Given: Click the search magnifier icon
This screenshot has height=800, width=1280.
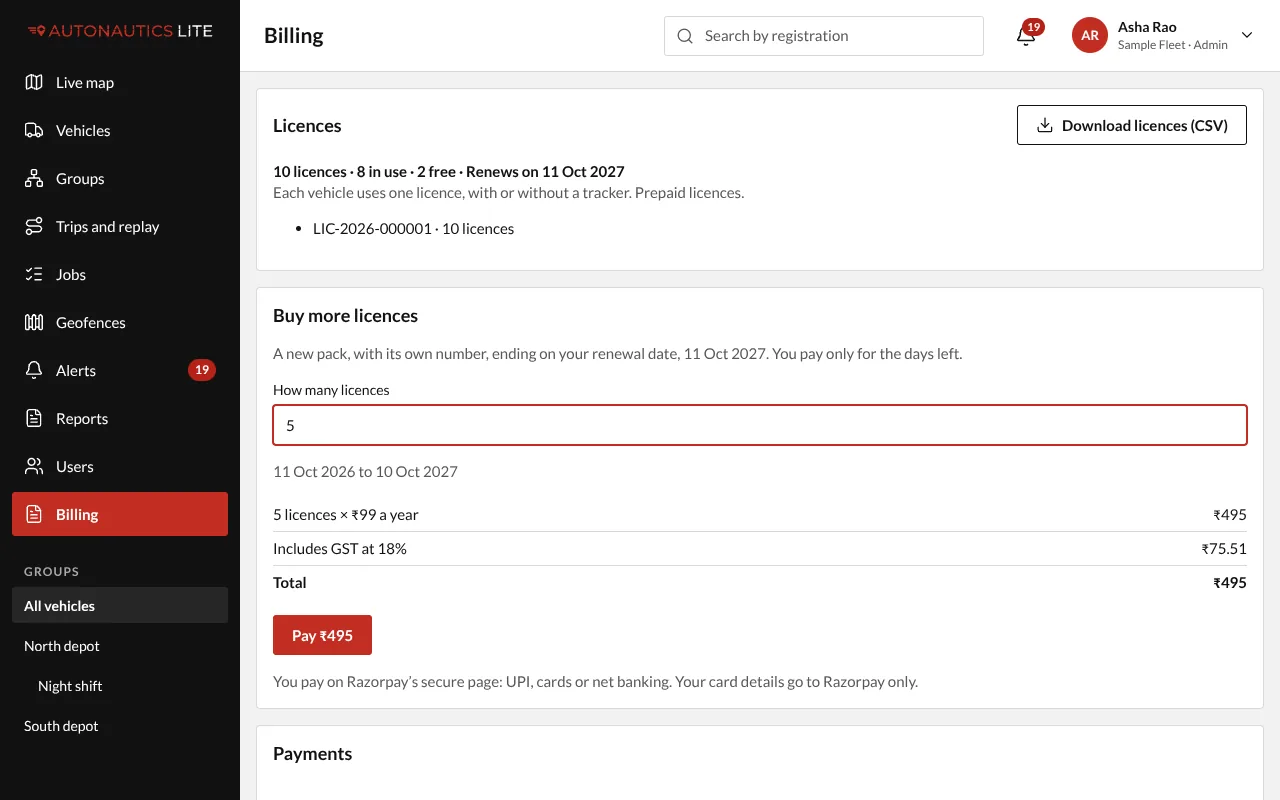Looking at the screenshot, I should tap(685, 36).
